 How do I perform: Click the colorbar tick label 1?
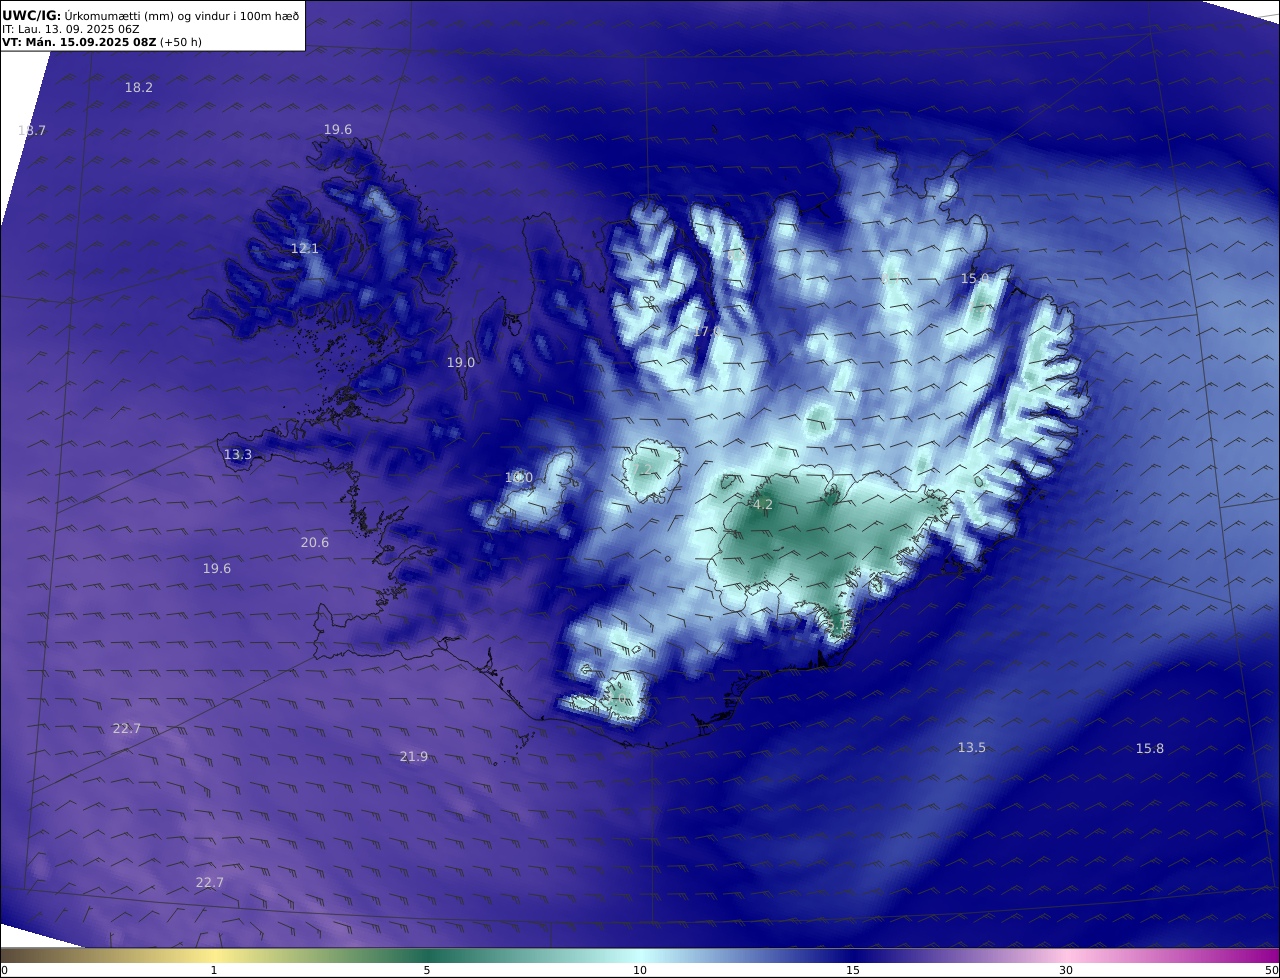click(x=214, y=970)
